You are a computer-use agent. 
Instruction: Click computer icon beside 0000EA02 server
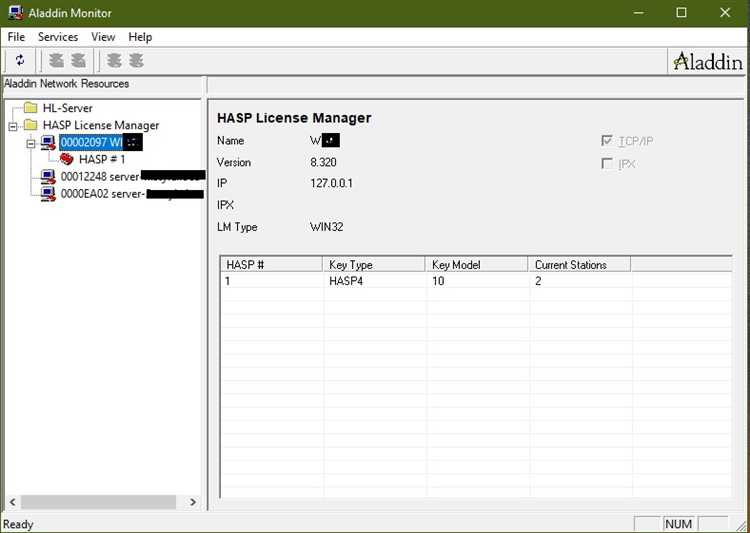click(48, 194)
